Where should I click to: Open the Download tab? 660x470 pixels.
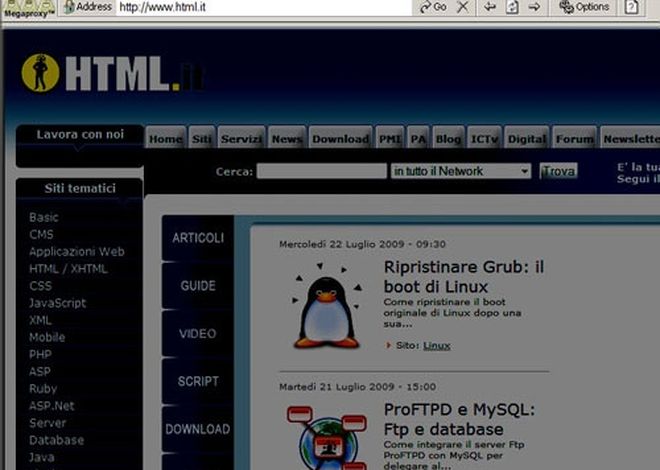341,138
